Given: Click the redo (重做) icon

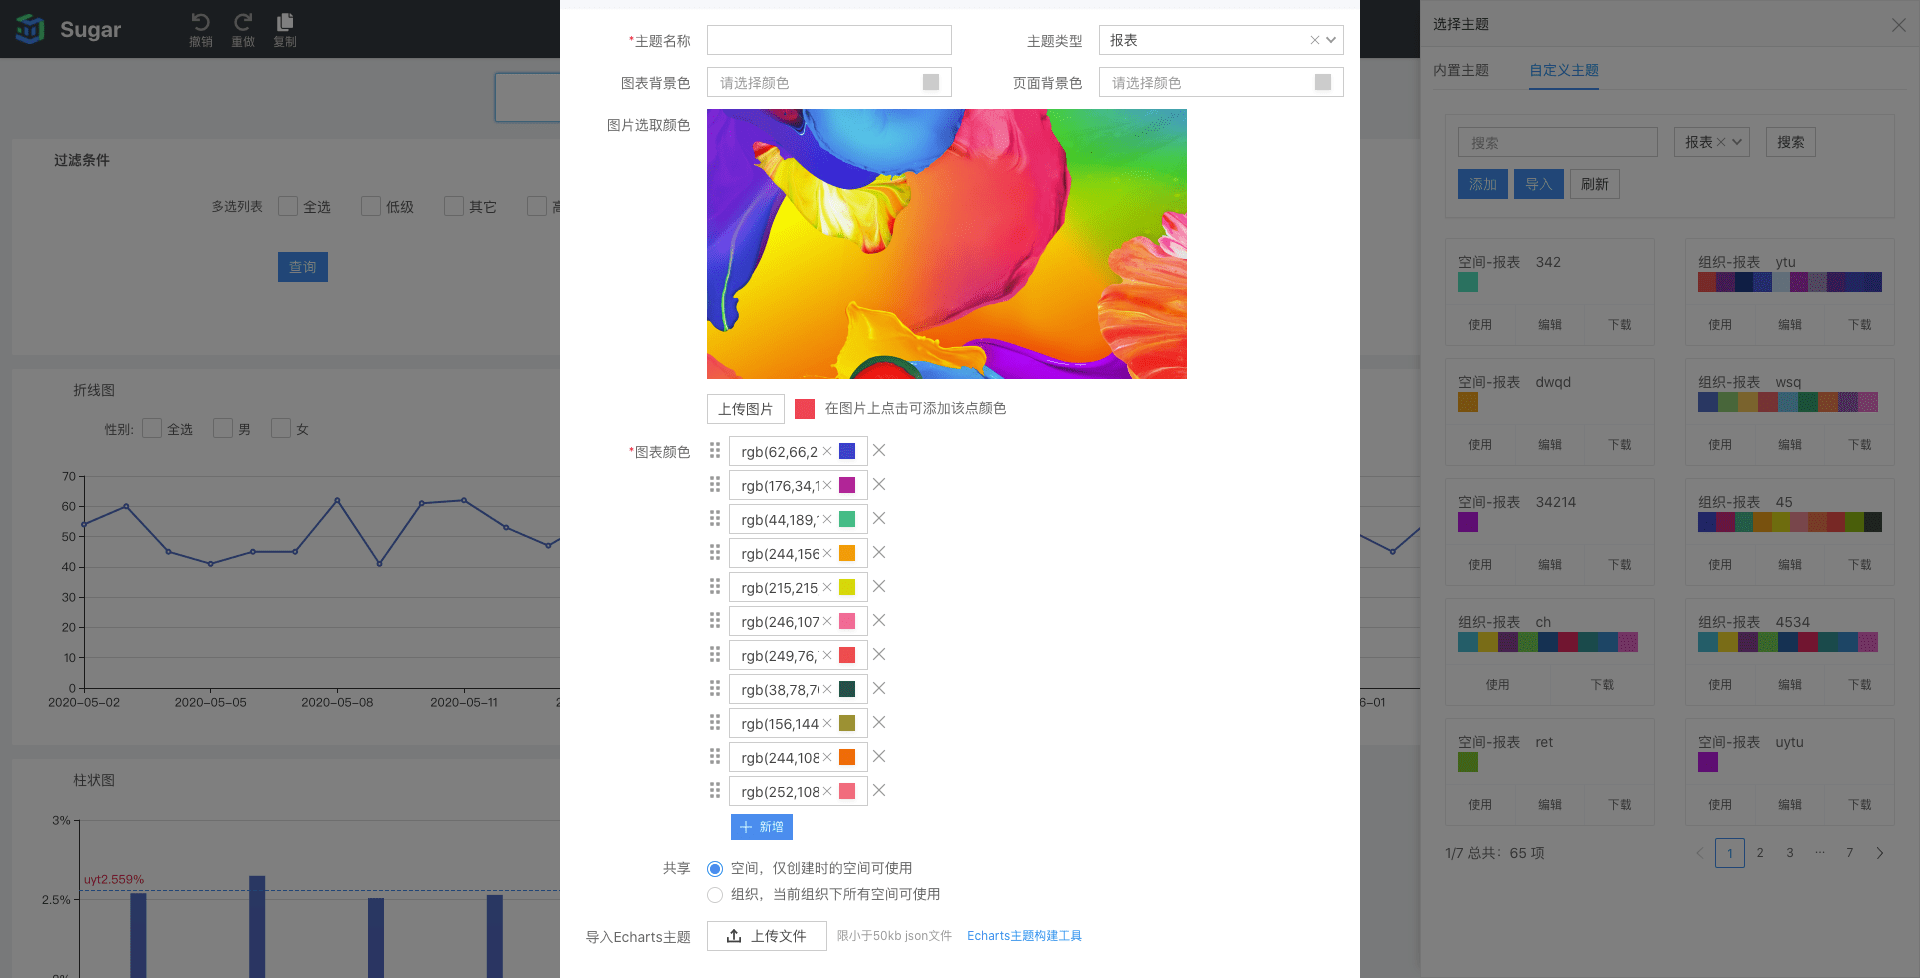Looking at the screenshot, I should tap(243, 22).
